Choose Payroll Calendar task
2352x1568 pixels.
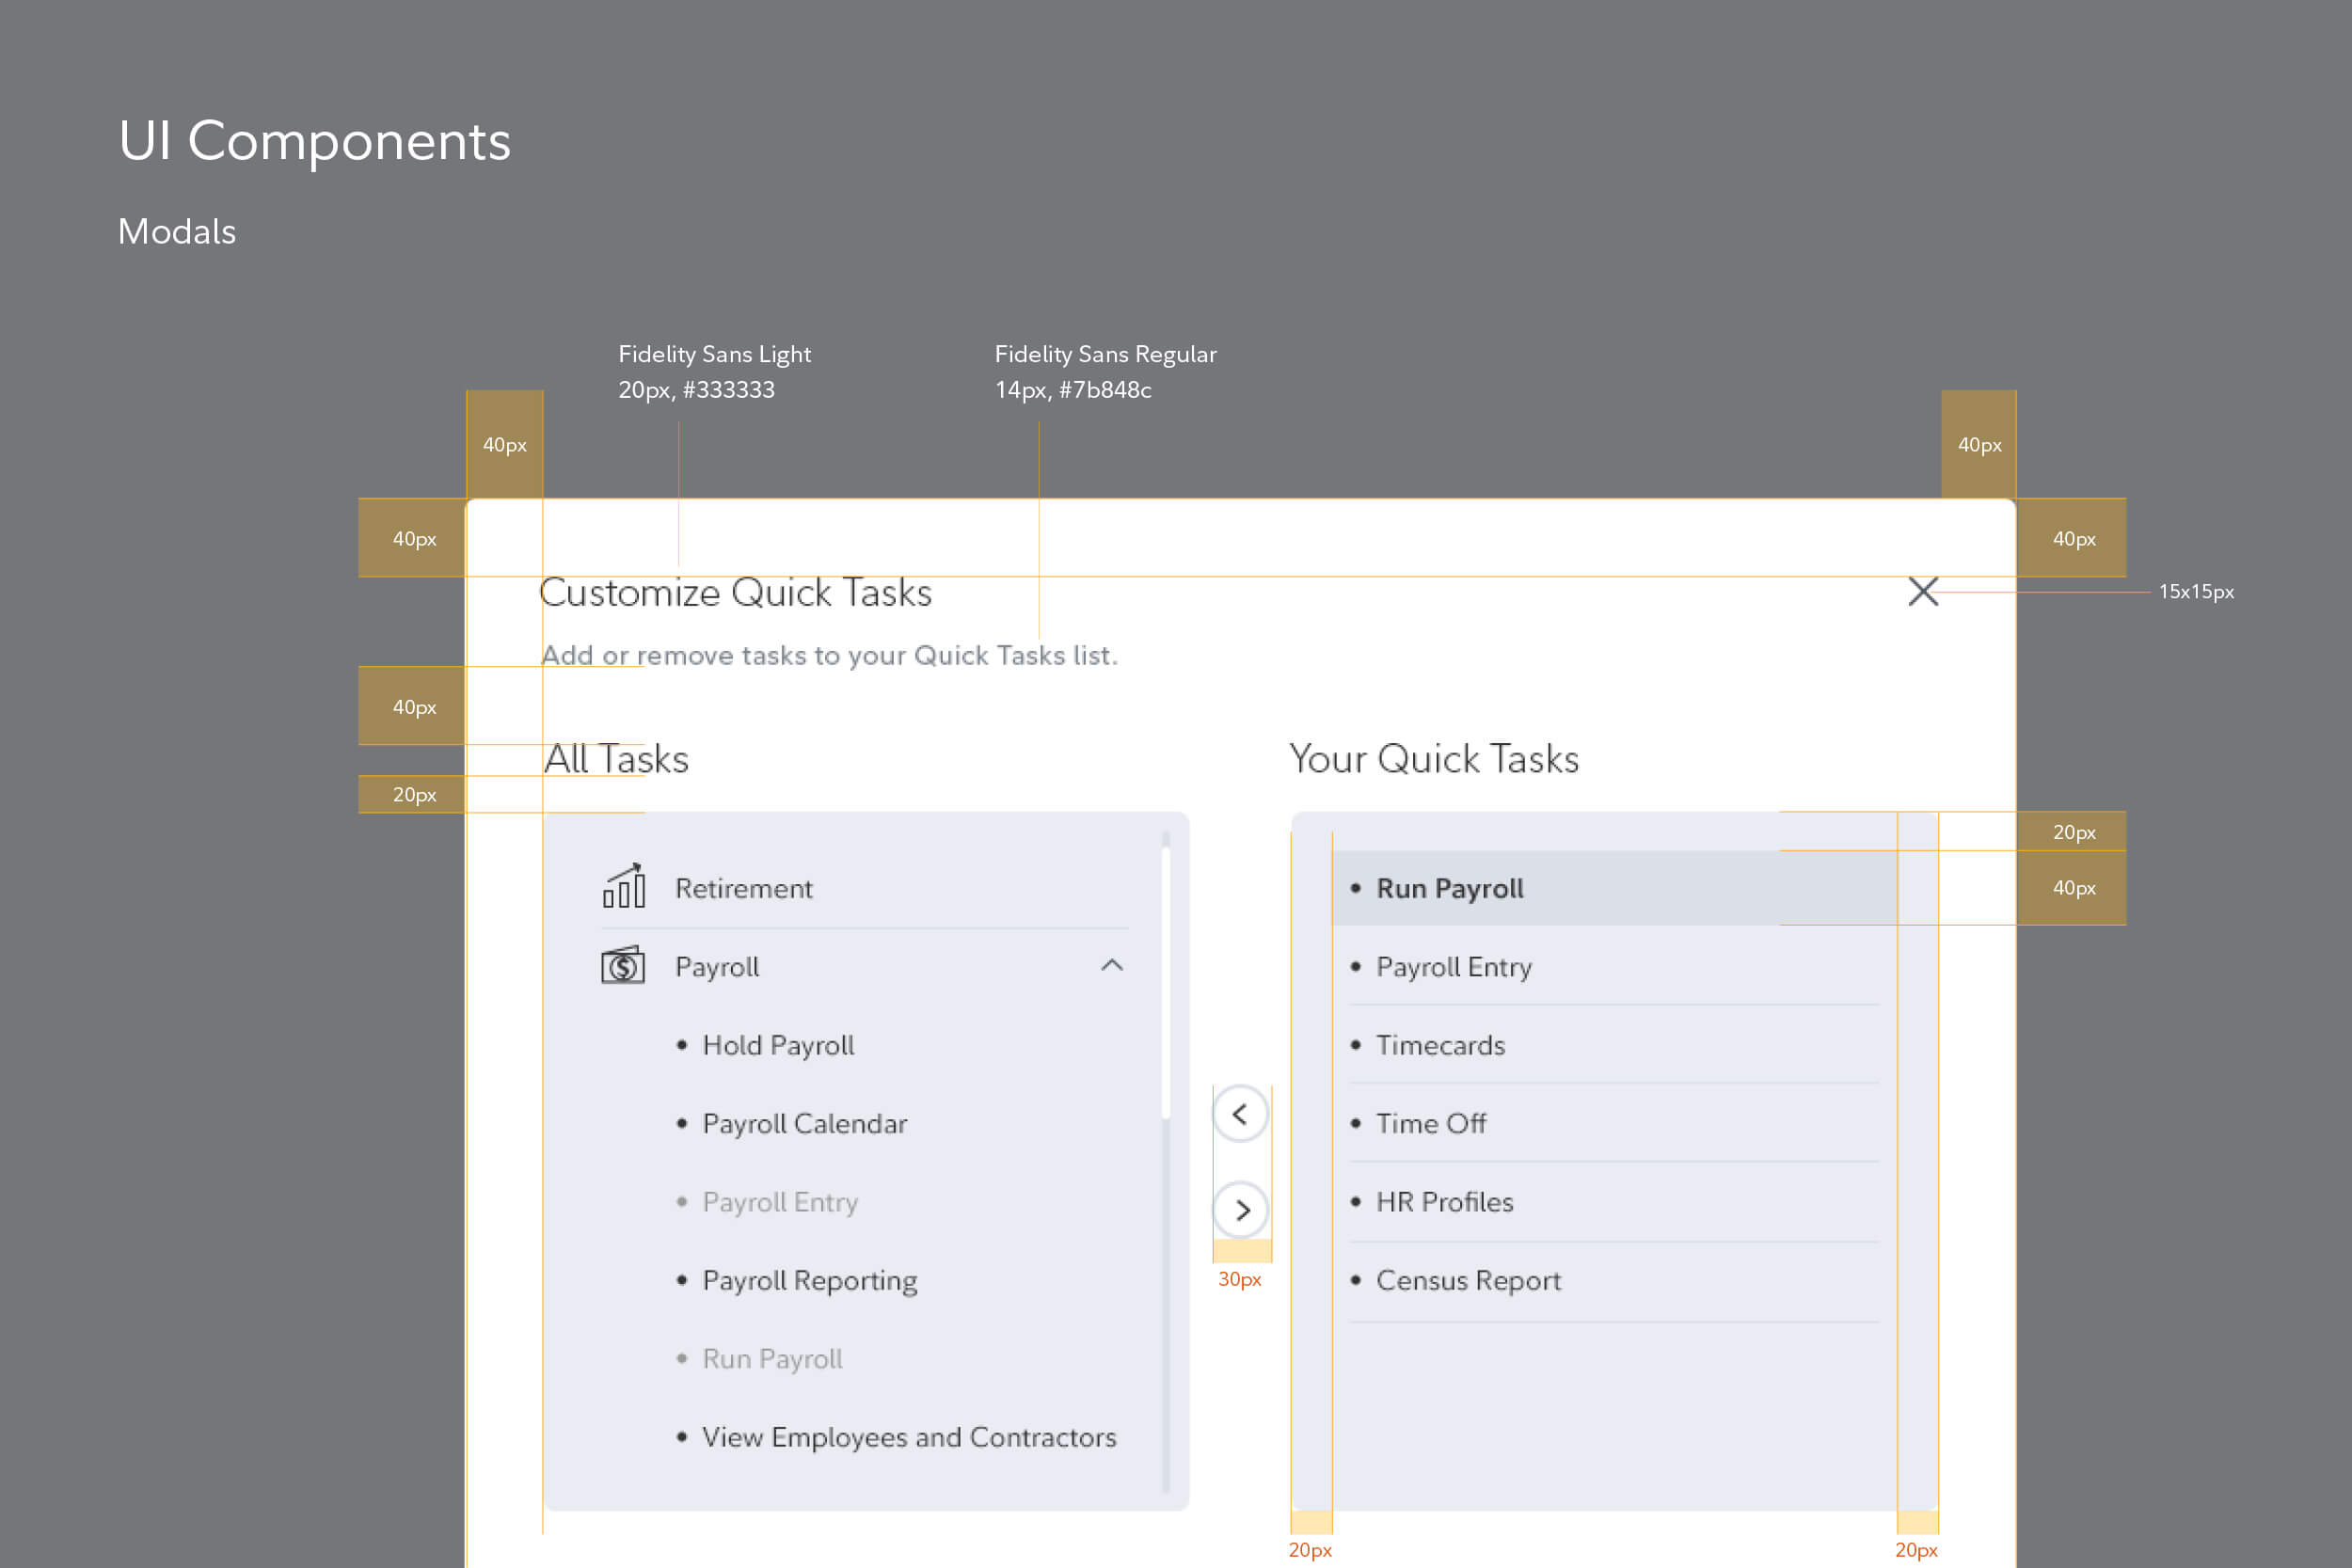pyautogui.click(x=804, y=1124)
